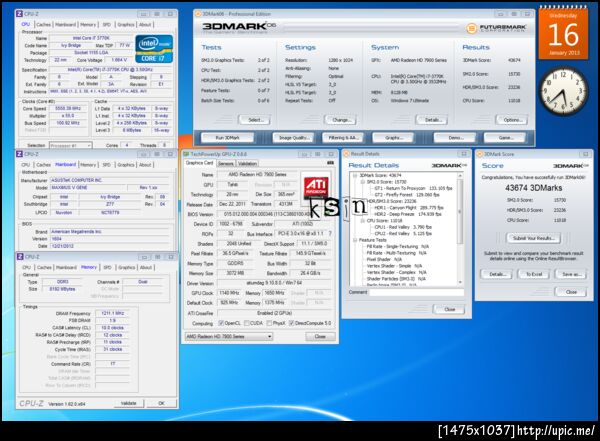
Task: Enable the CUDA checkbox
Action: pos(247,323)
